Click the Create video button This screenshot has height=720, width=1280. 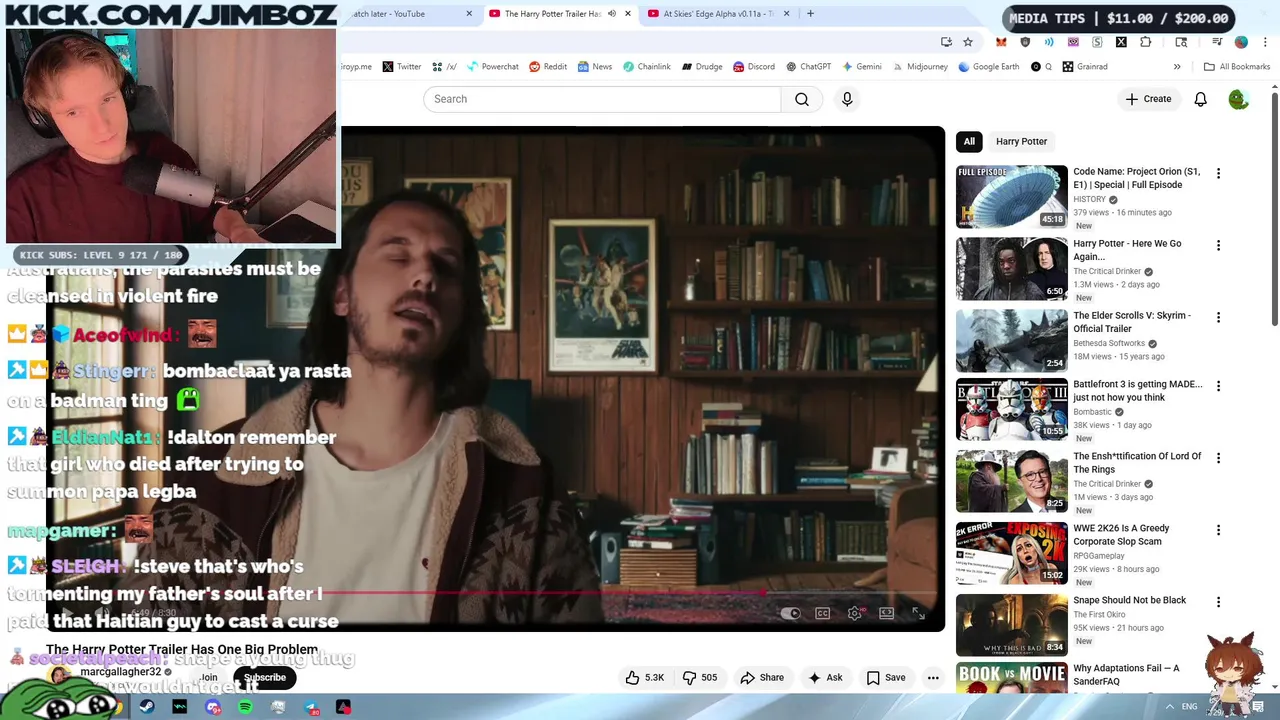(x=1148, y=99)
